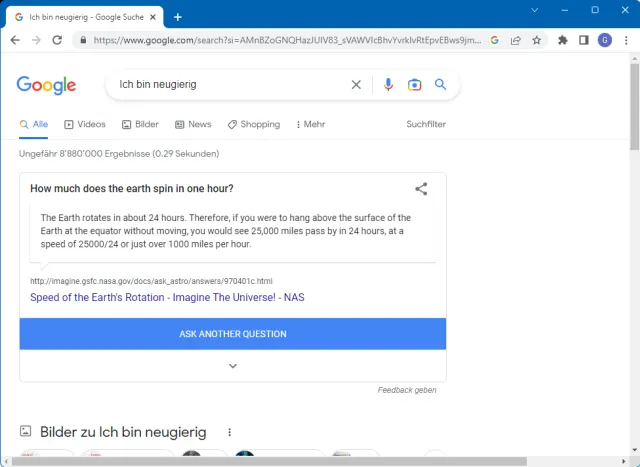
Task: Click the page URL in the address bar
Action: (287, 40)
